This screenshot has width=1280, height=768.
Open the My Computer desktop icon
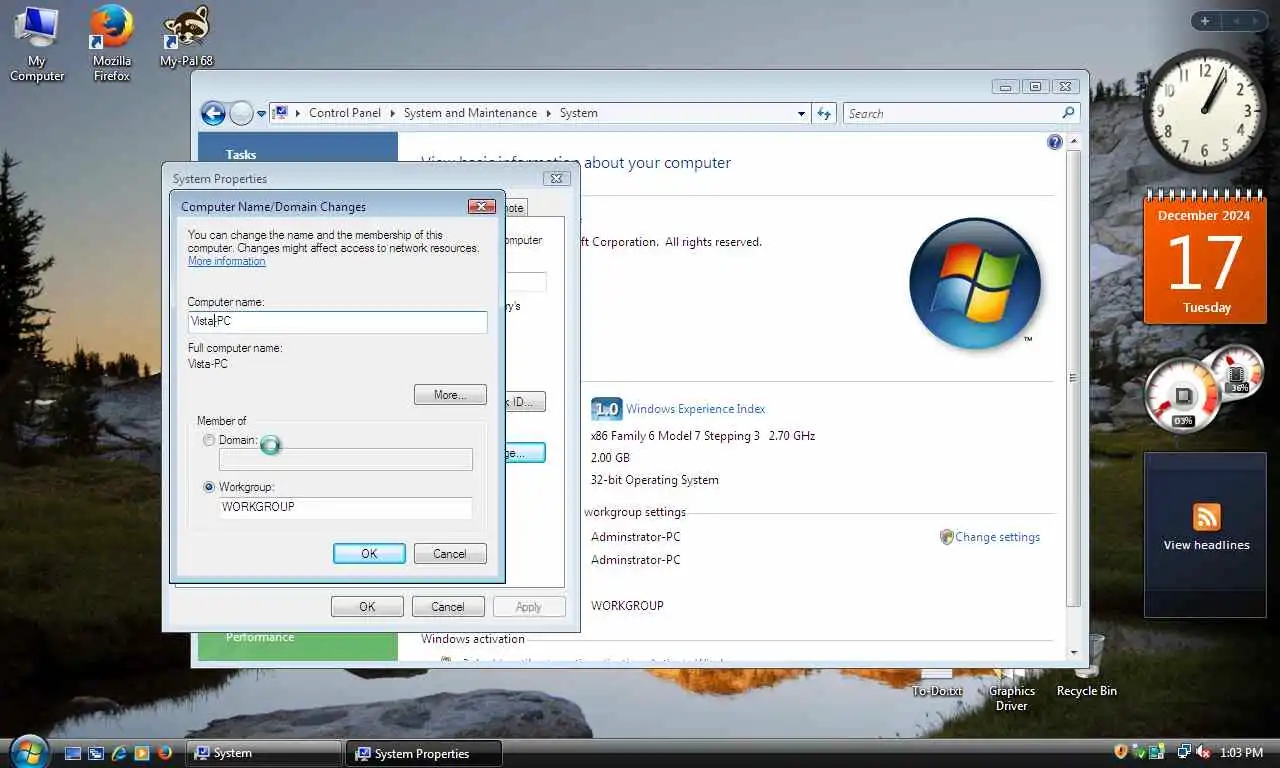coord(37,44)
